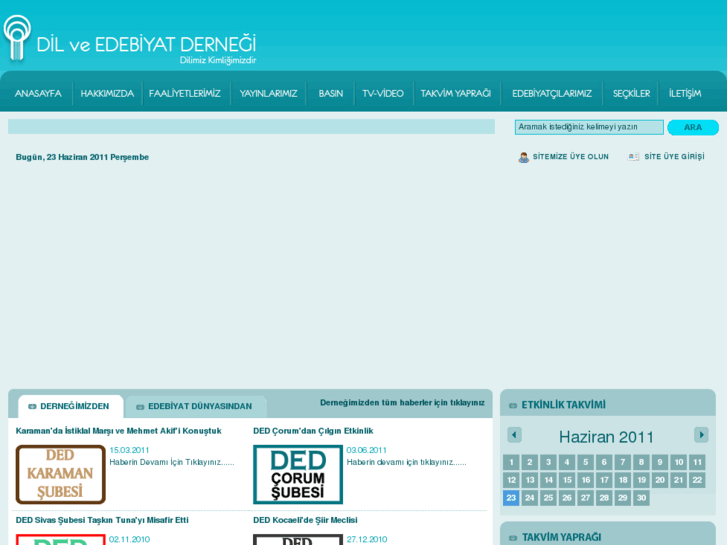Viewport: 727px width, 545px height.
Task: Open the ANASAYFA menu item
Action: click(x=38, y=94)
